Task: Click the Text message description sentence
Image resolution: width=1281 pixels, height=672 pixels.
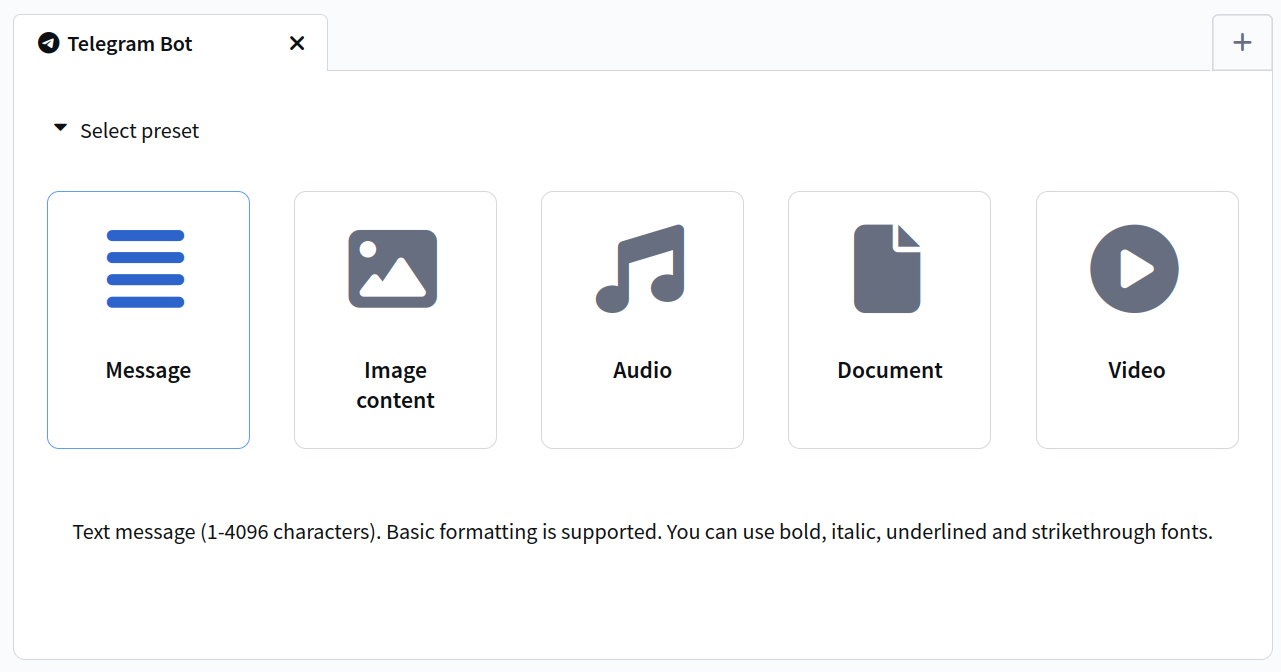Action: click(643, 532)
